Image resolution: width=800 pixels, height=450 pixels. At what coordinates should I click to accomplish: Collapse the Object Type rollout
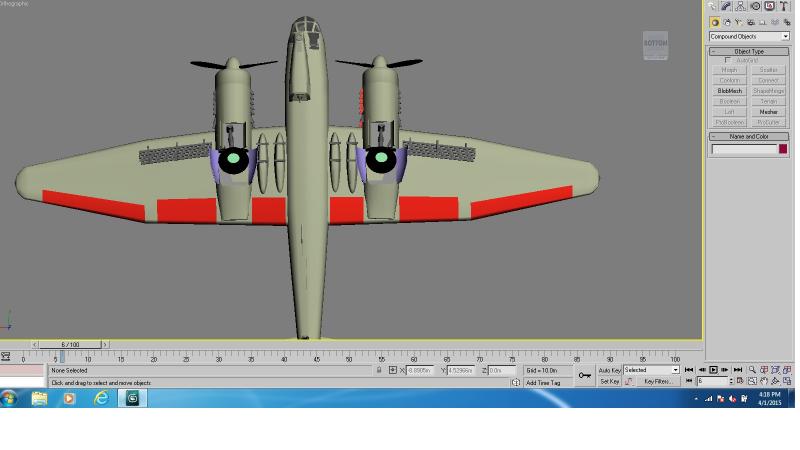tap(749, 52)
